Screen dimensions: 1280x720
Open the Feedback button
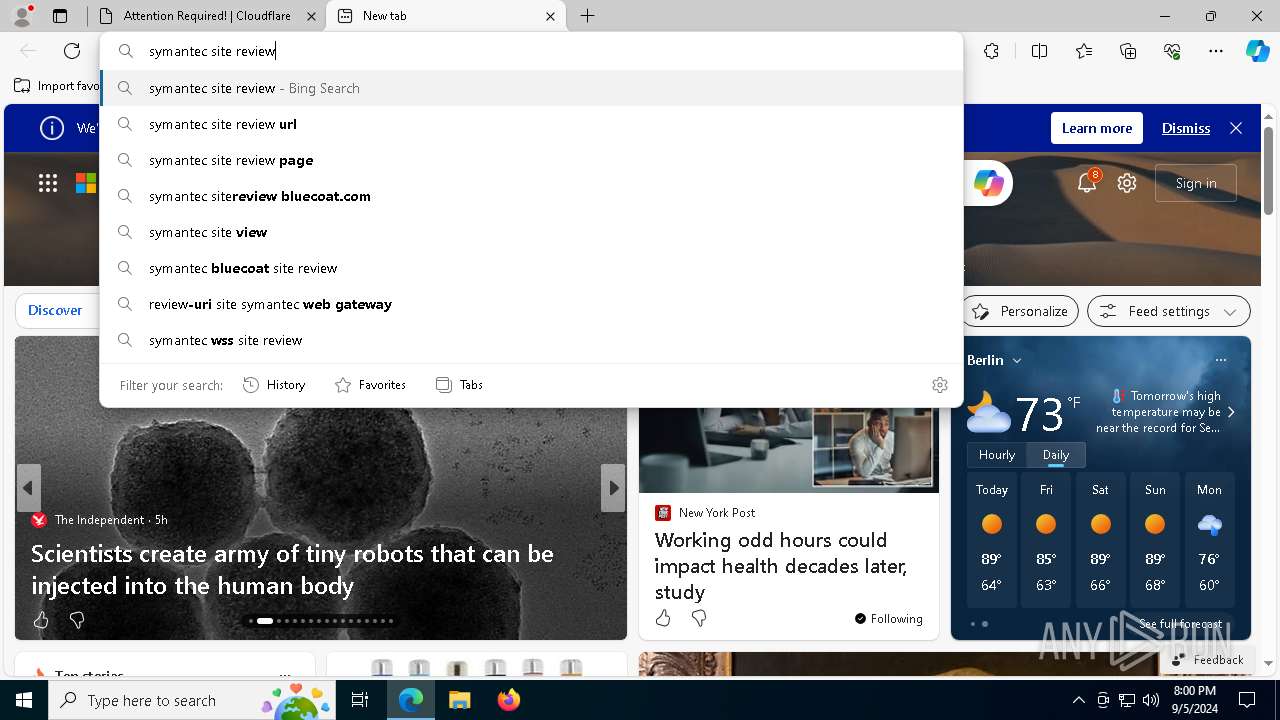point(1207,659)
